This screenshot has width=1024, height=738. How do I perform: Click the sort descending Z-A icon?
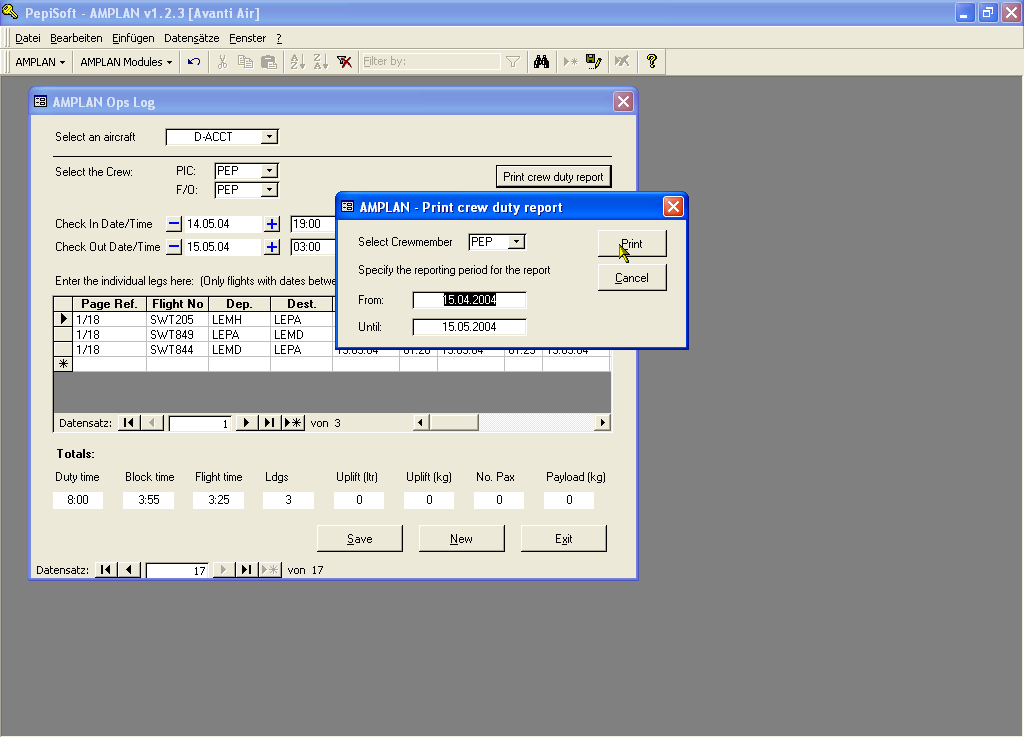pos(320,62)
